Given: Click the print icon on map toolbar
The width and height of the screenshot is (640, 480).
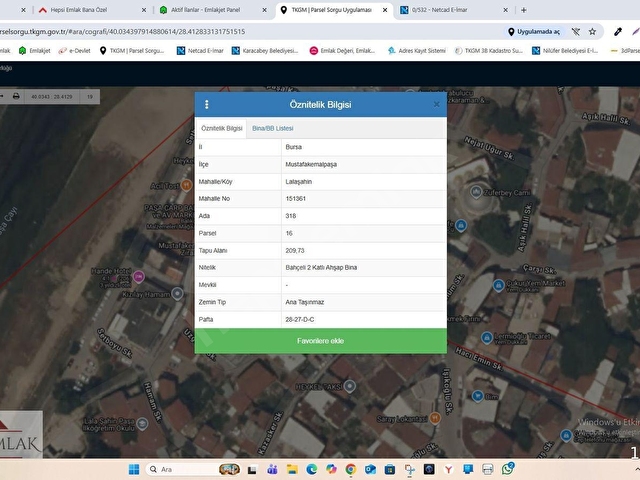Looking at the screenshot, I should point(16,96).
